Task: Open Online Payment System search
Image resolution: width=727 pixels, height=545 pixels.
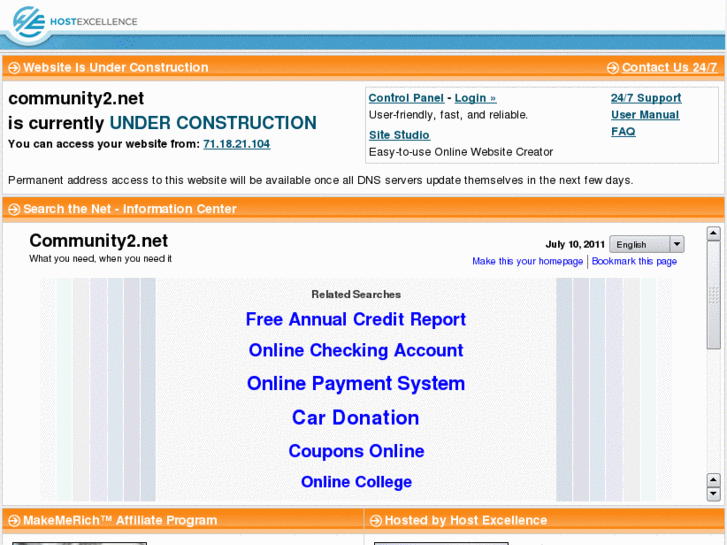Action: [356, 384]
